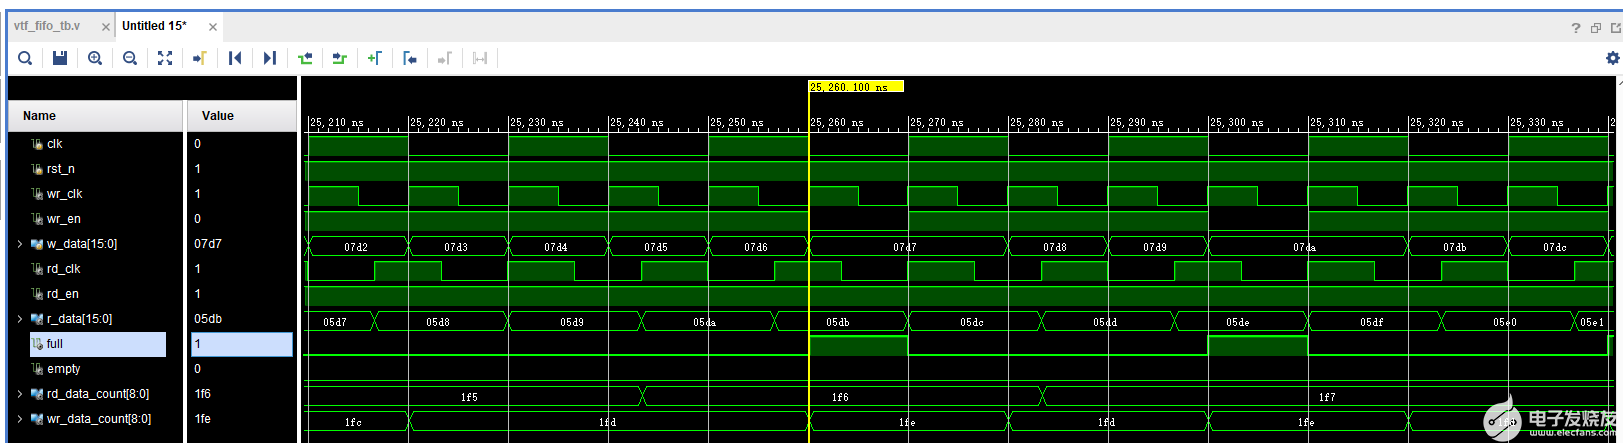Viewport: 1623px width, 443px height.
Task: Select the rd_en signal
Action: pos(62,294)
